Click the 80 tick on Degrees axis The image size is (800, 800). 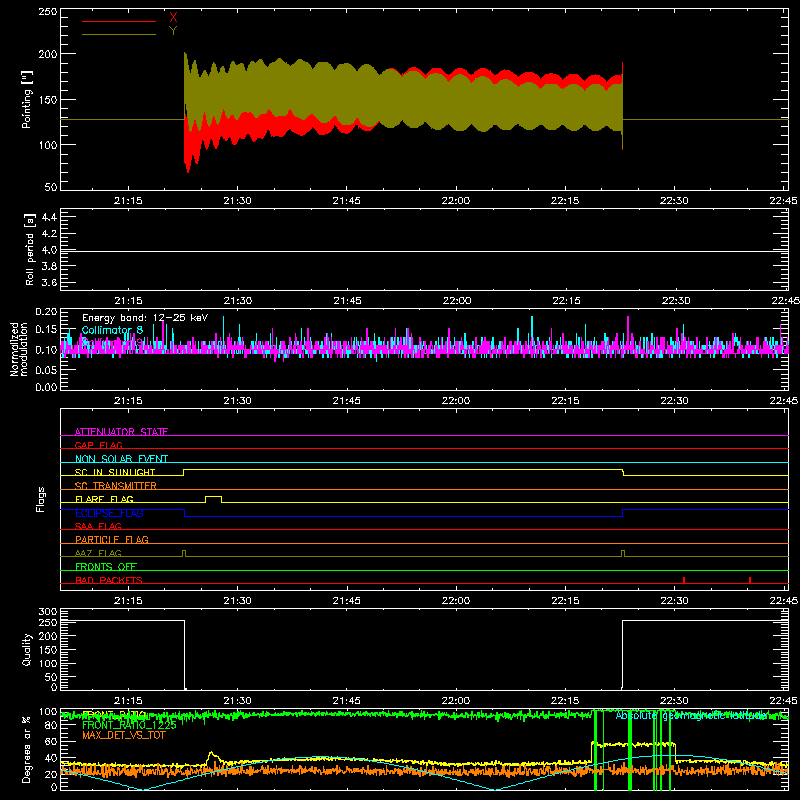pos(51,726)
